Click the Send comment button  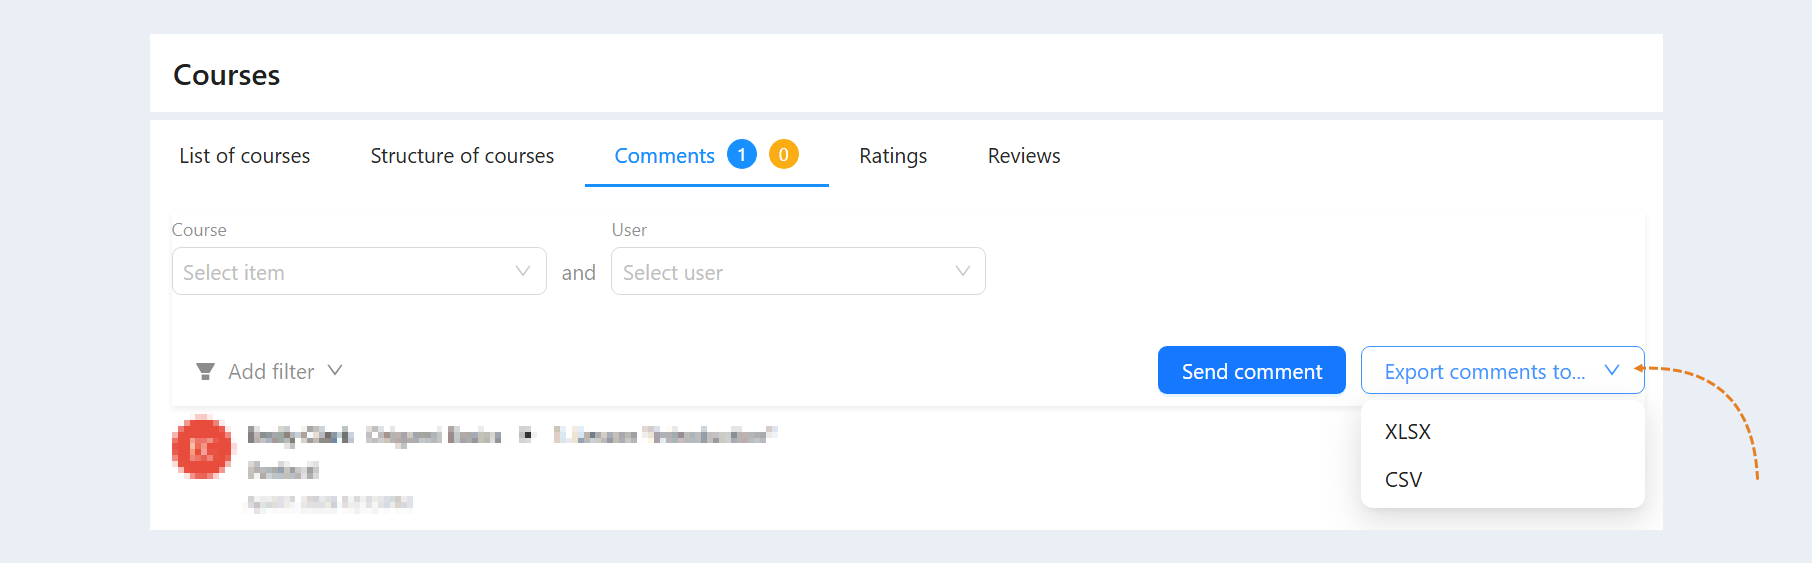[x=1252, y=370]
